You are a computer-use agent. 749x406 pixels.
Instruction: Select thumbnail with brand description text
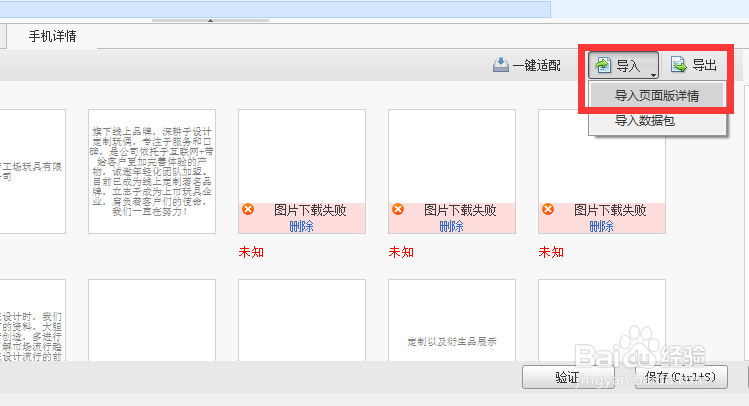(x=152, y=171)
